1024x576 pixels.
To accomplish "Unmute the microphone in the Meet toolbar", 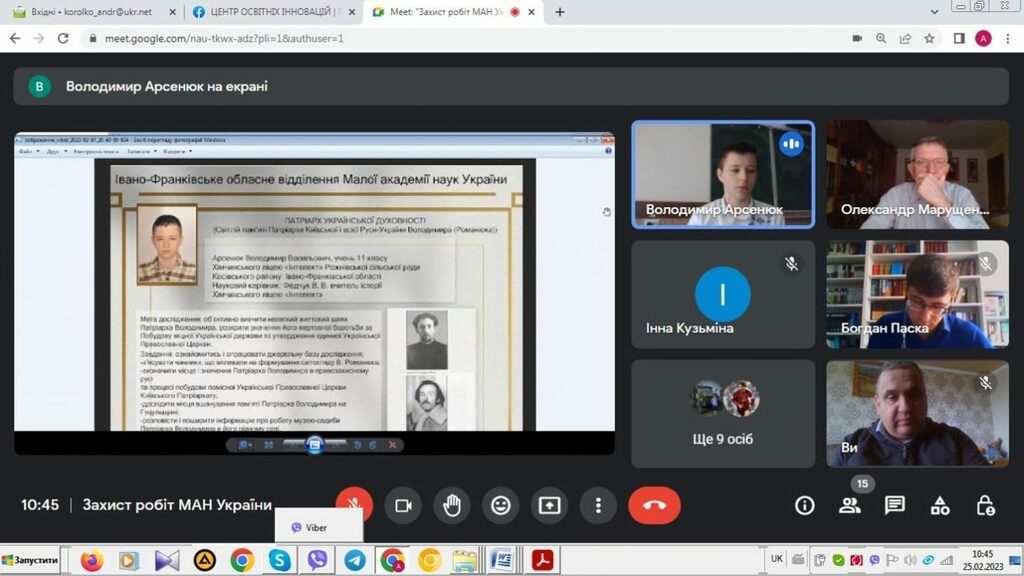I will tap(354, 505).
